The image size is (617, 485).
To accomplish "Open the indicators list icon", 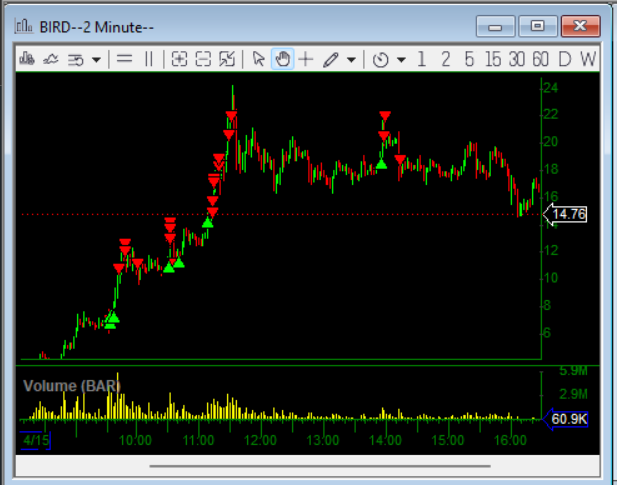I will (75, 60).
